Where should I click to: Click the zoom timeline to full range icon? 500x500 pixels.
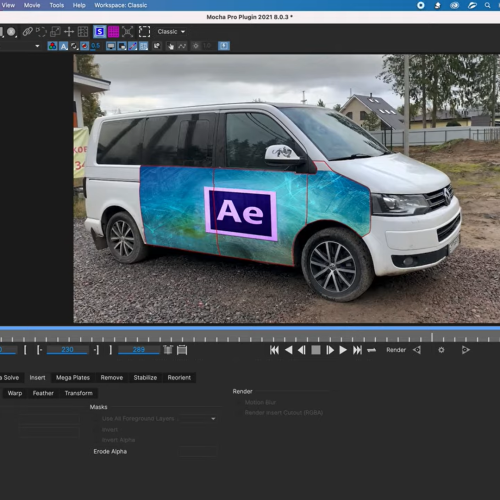(x=182, y=350)
